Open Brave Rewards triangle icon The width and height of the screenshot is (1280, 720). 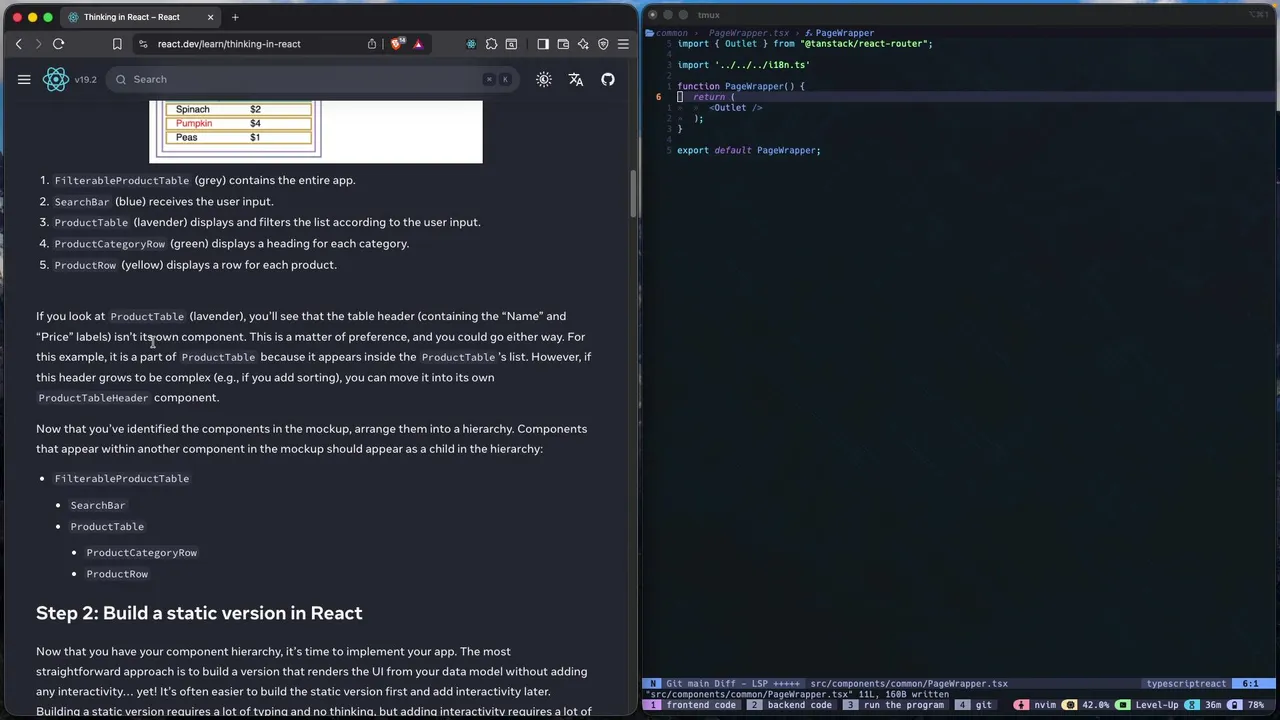pyautogui.click(x=418, y=44)
